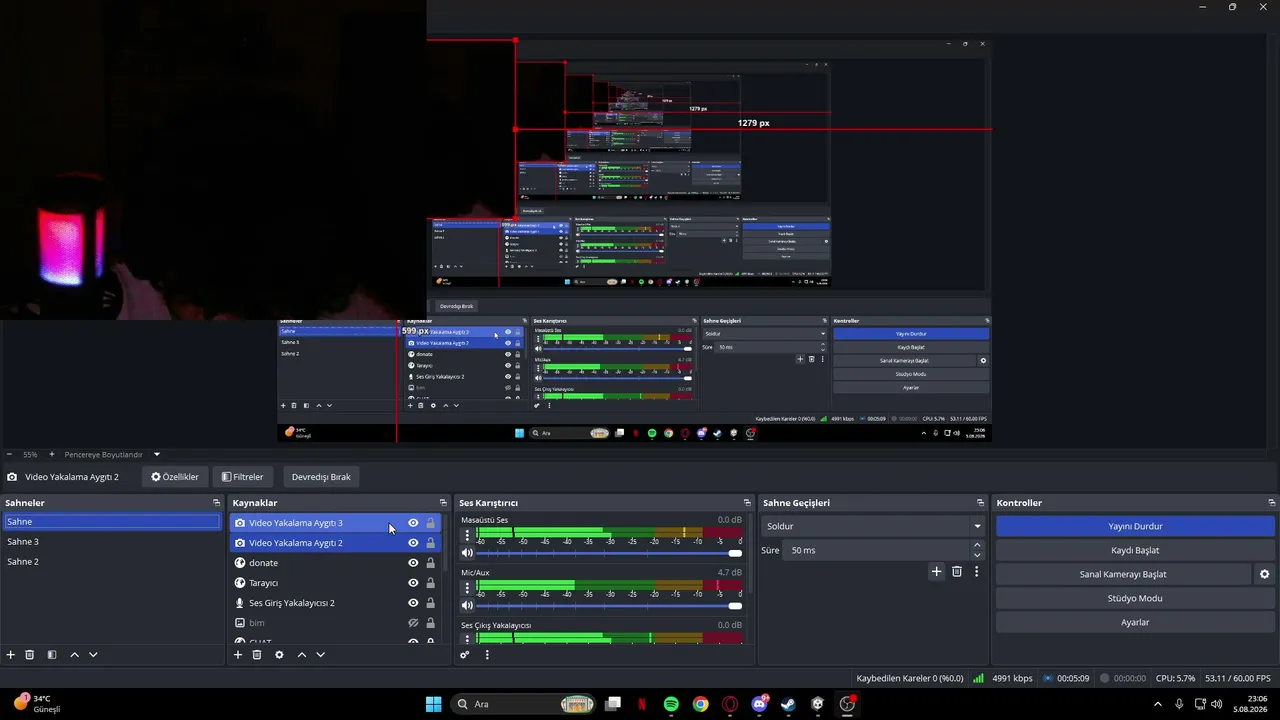The width and height of the screenshot is (1280, 720).
Task: Select the Ses Giriş Yakalayıcısı 2 source
Action: (x=335, y=603)
